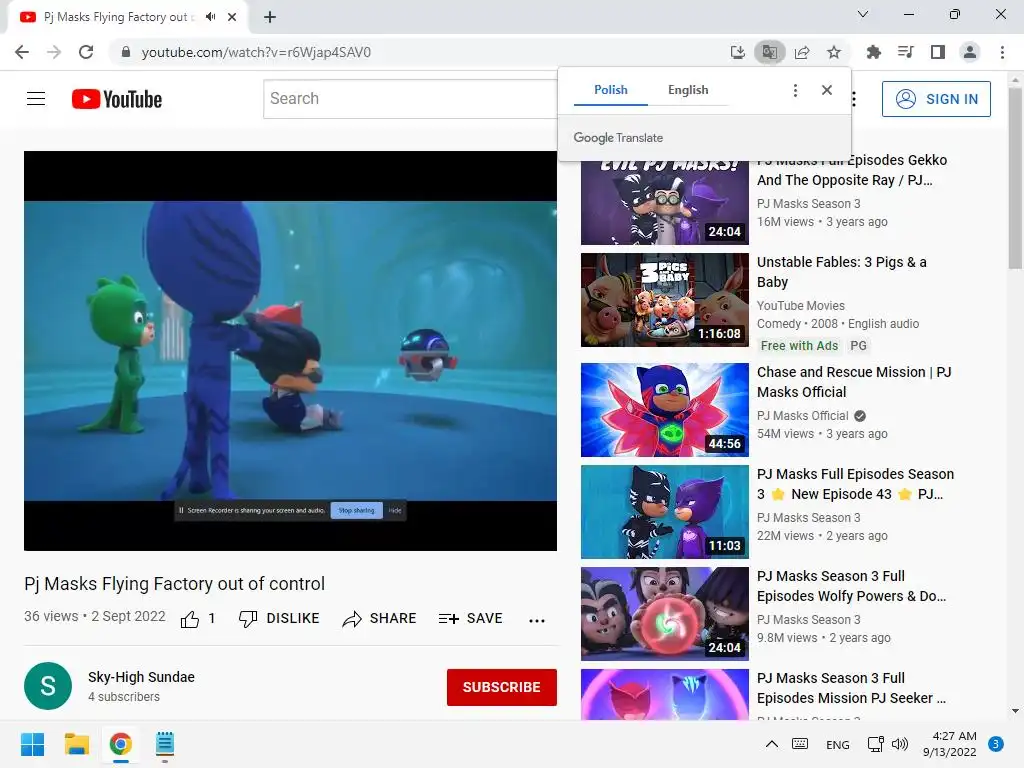Click the Google Translate icon in address bar
Image resolution: width=1024 pixels, height=768 pixels.
[x=769, y=52]
